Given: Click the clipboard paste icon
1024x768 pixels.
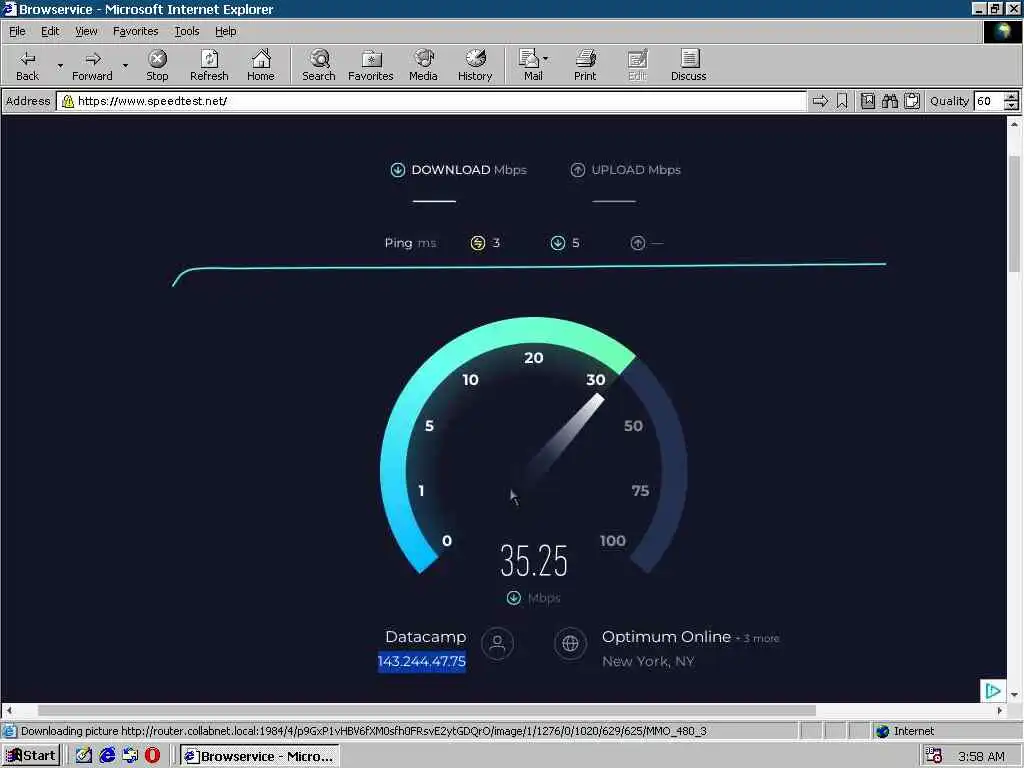Looking at the screenshot, I should click(x=912, y=101).
